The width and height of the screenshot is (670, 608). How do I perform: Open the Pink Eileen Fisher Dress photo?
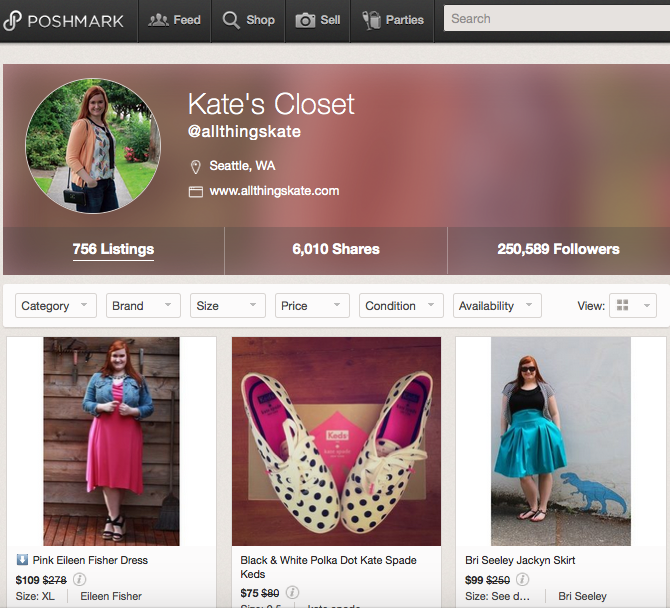pyautogui.click(x=112, y=441)
